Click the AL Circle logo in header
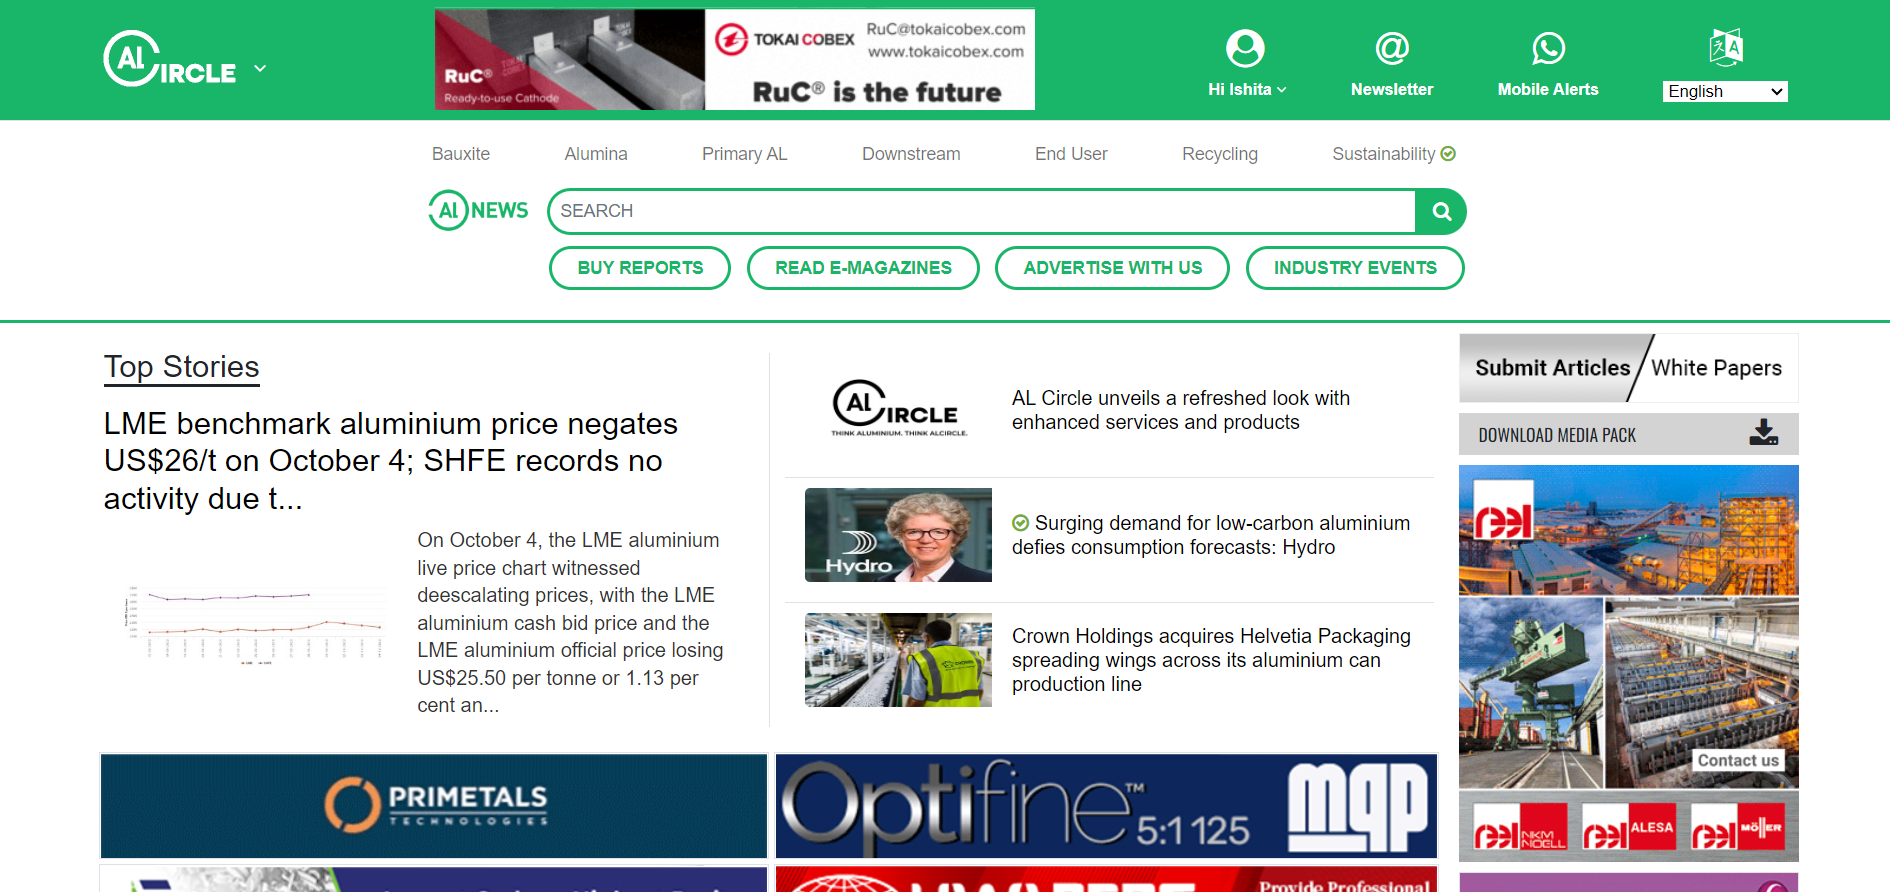This screenshot has width=1890, height=892. 170,60
